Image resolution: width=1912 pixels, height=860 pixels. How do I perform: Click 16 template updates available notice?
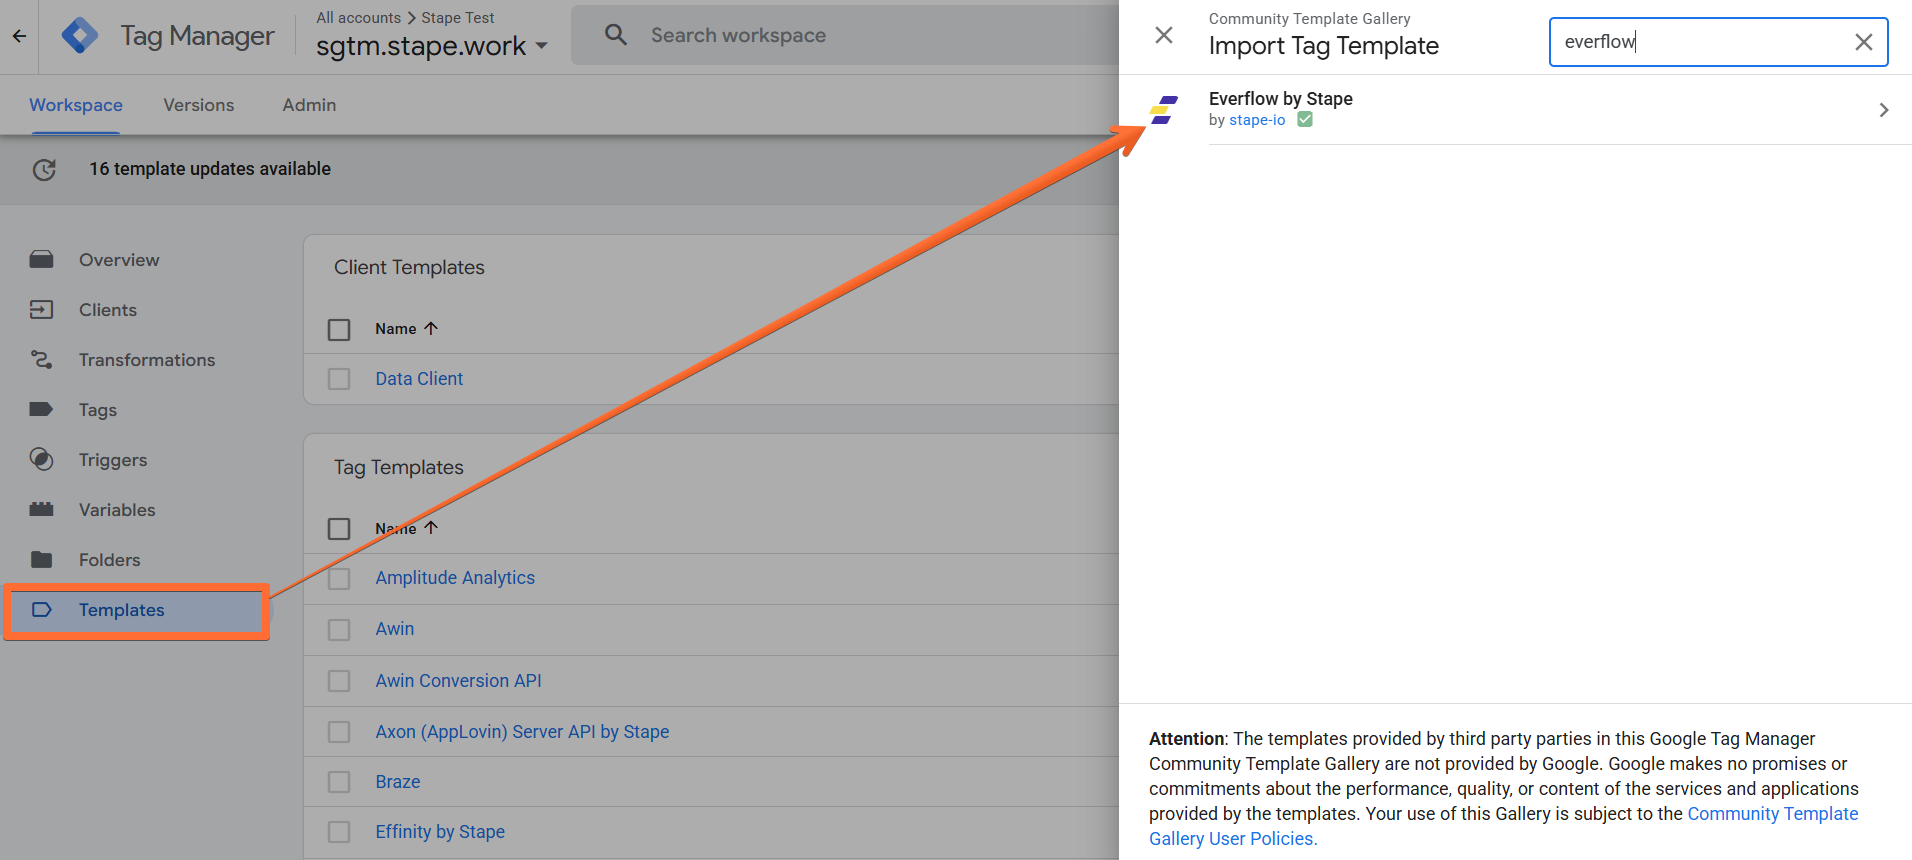pos(210,169)
